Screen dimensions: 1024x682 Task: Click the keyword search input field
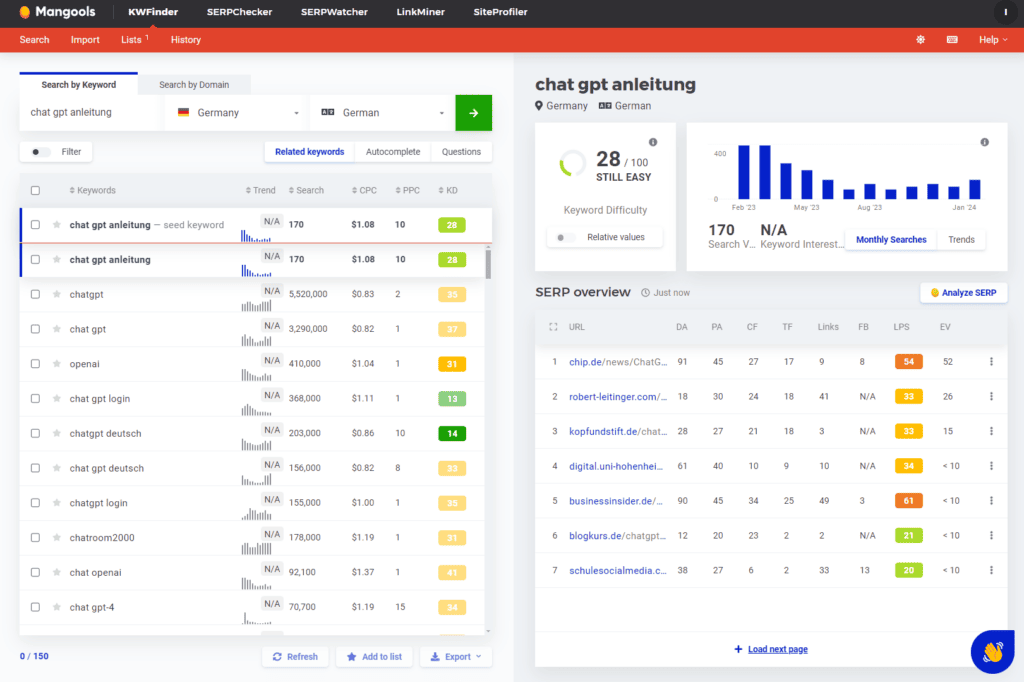point(91,113)
